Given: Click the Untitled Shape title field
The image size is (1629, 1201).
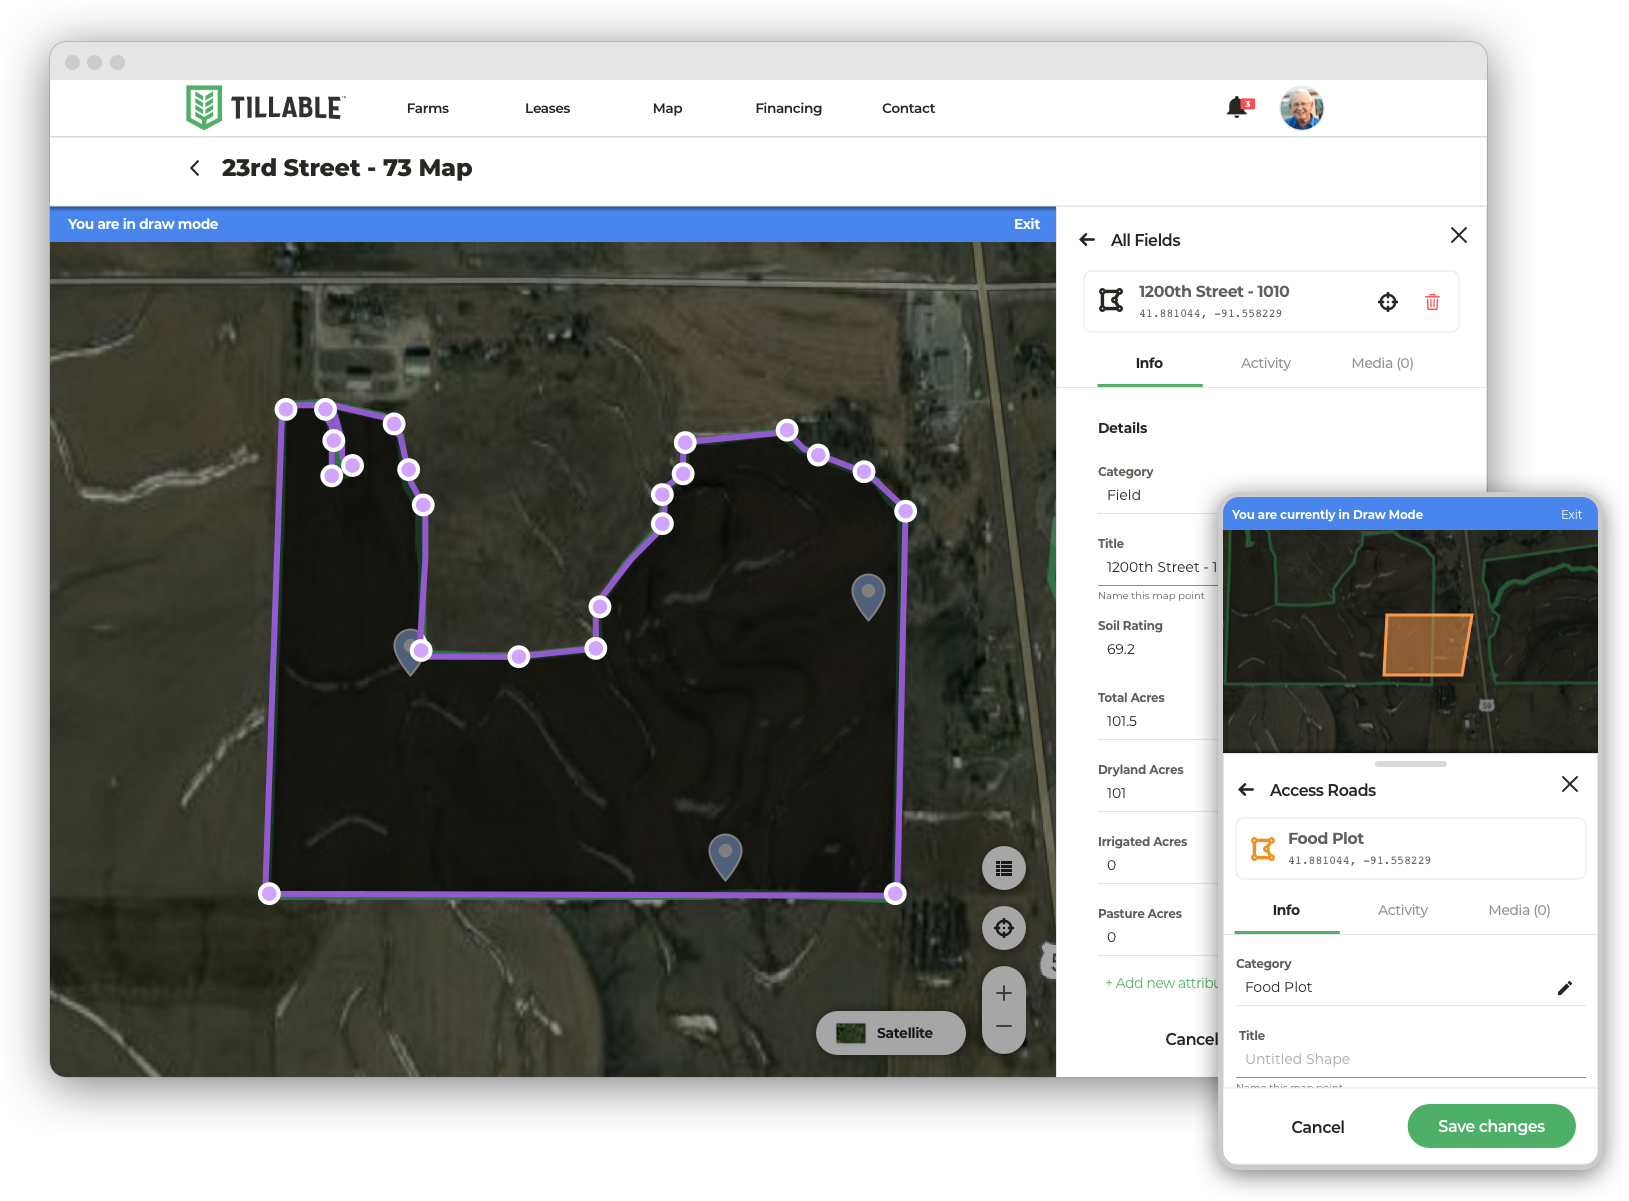Looking at the screenshot, I should [x=1410, y=1059].
